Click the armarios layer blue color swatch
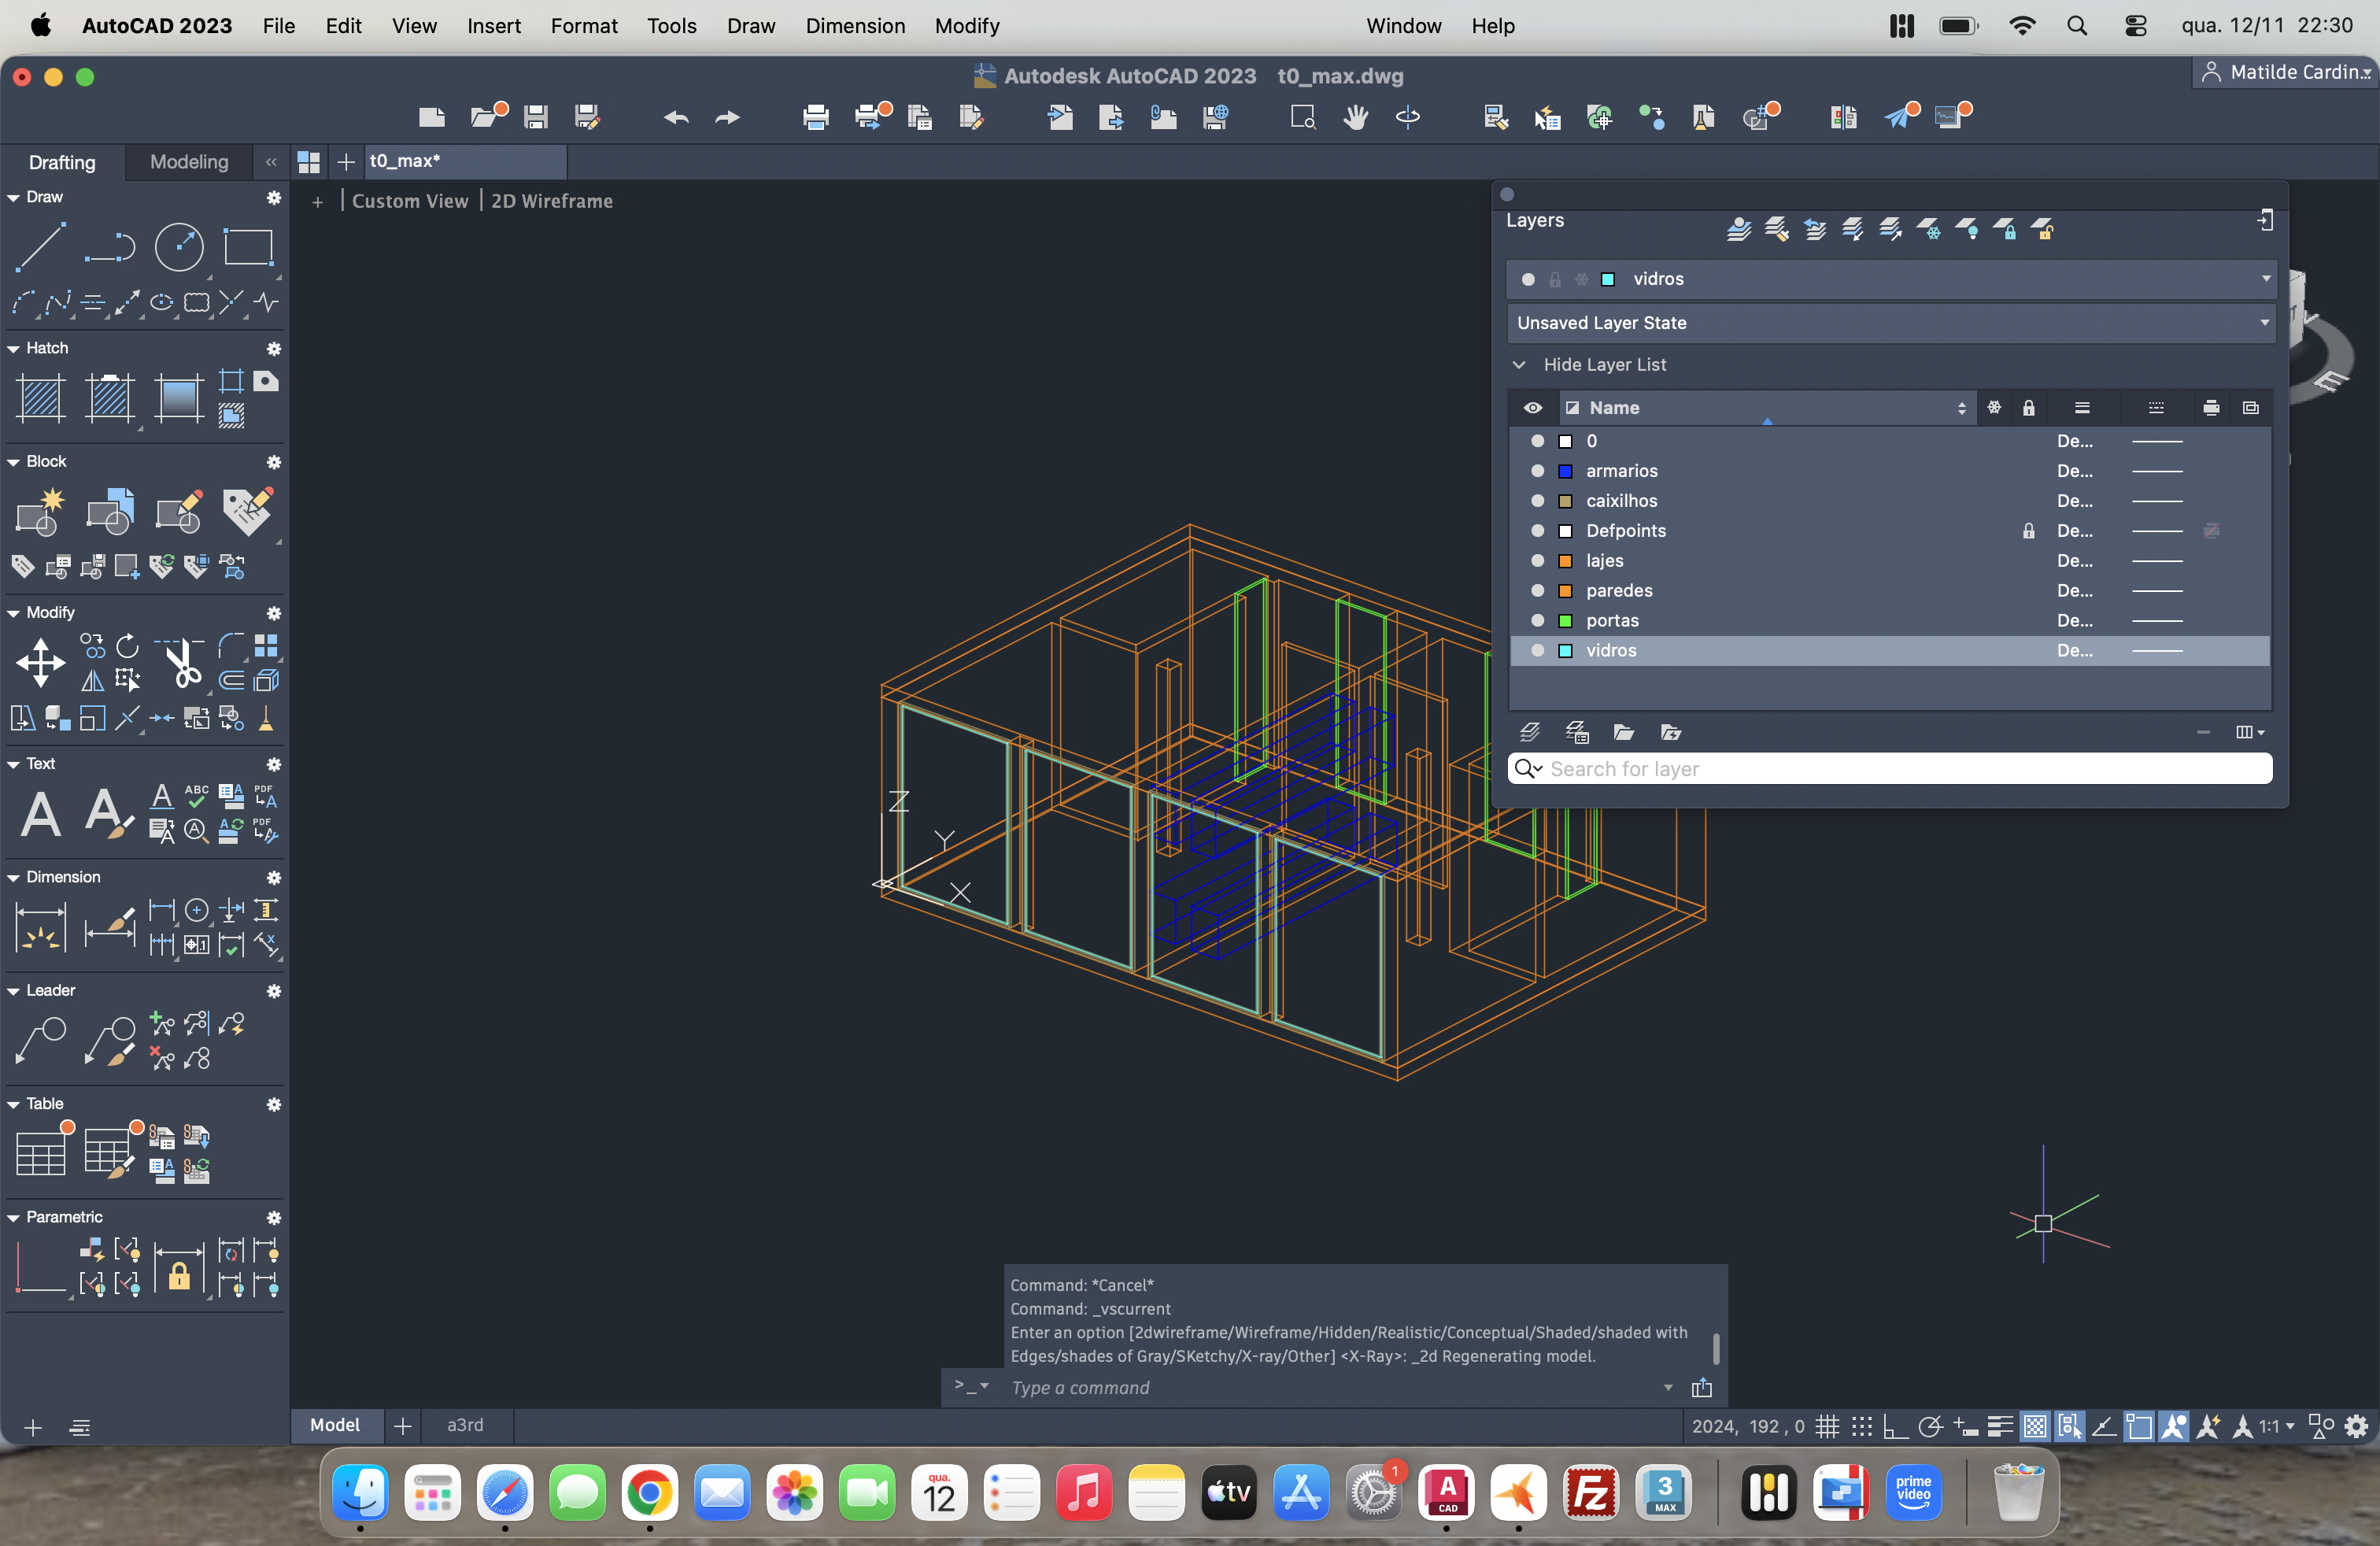Viewport: 2380px width, 1546px height. tap(1566, 471)
